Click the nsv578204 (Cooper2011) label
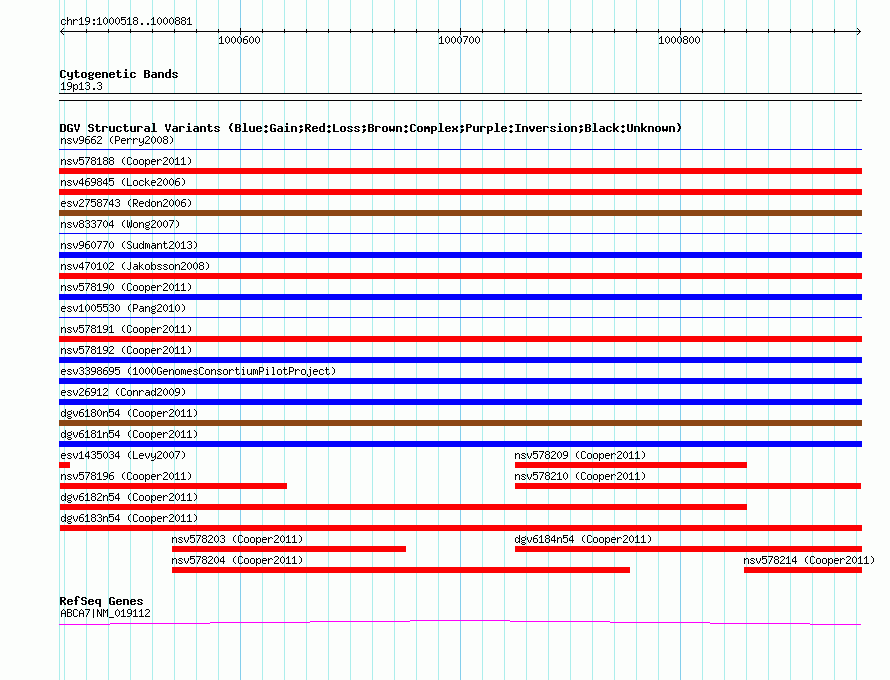 (237, 560)
